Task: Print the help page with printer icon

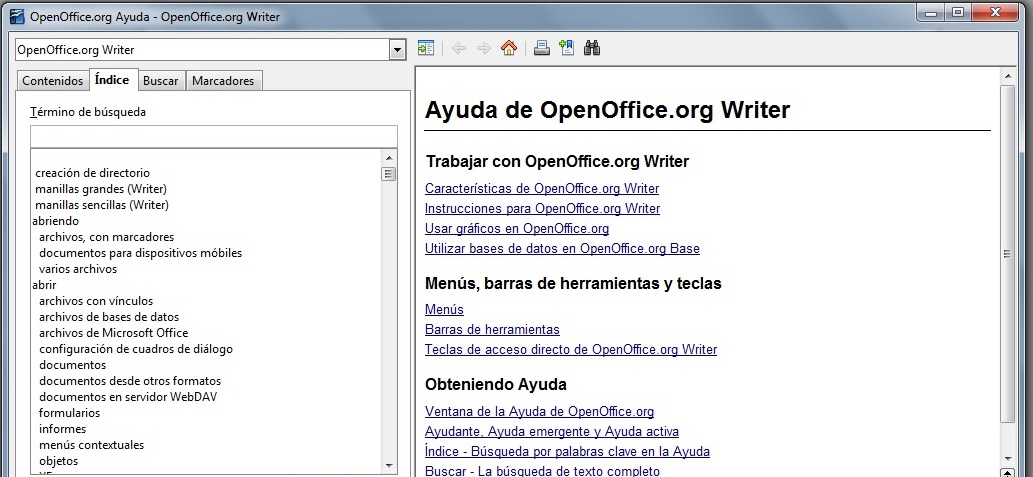Action: tap(542, 48)
